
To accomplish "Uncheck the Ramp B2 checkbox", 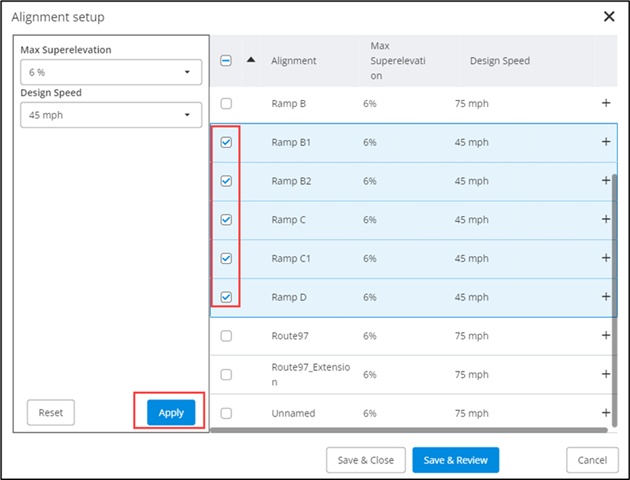I will [226, 181].
